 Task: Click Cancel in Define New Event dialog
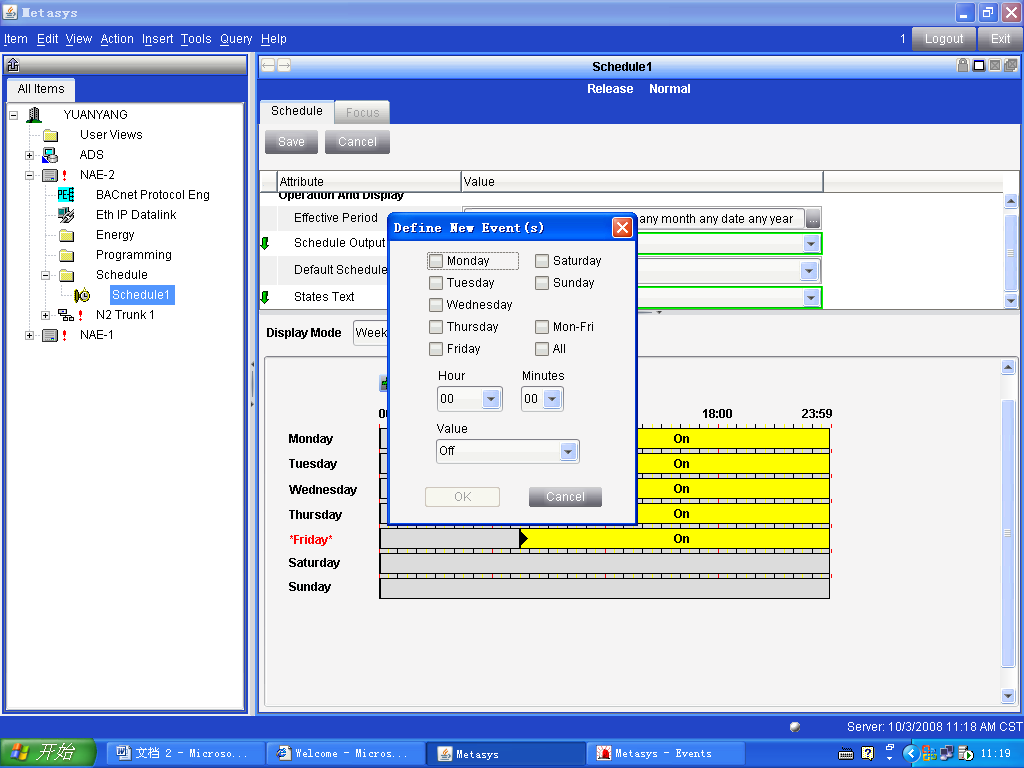(x=565, y=497)
